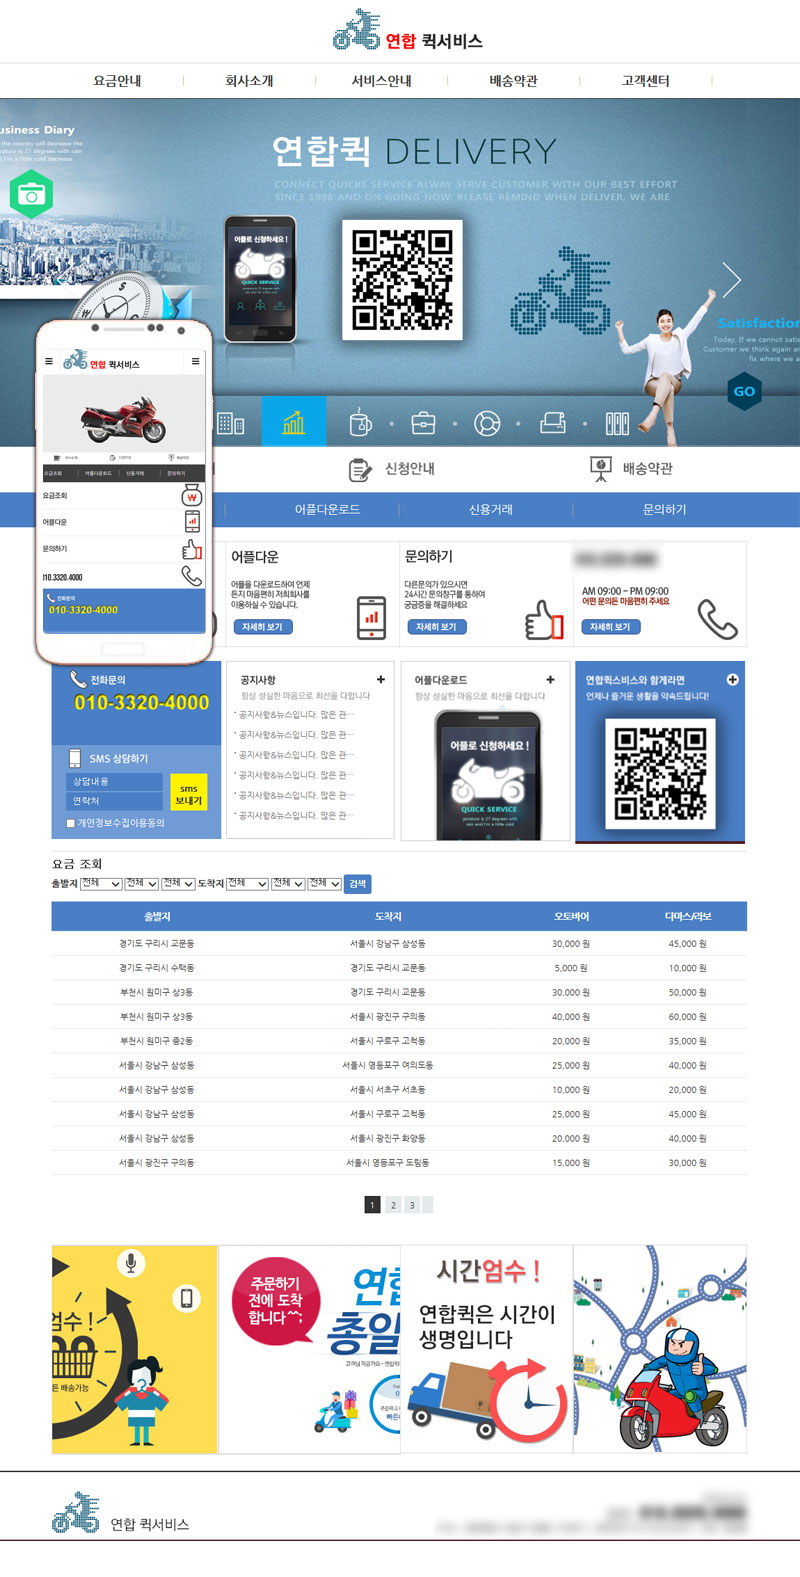The height and width of the screenshot is (1577, 800).
Task: Click the printer icon in banner strip
Action: 553,423
